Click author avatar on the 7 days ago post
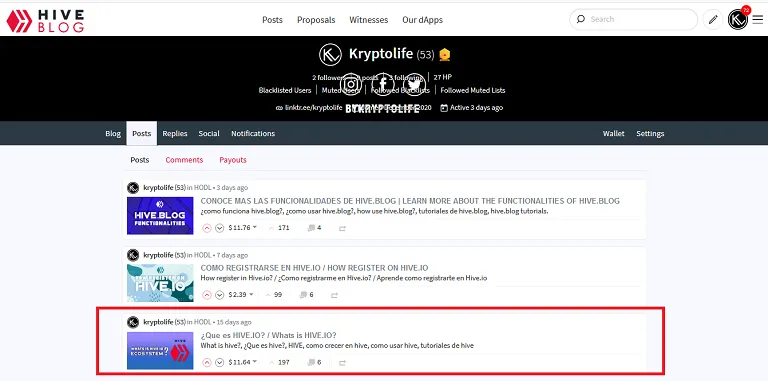Image resolution: width=768 pixels, height=381 pixels. pyautogui.click(x=133, y=255)
